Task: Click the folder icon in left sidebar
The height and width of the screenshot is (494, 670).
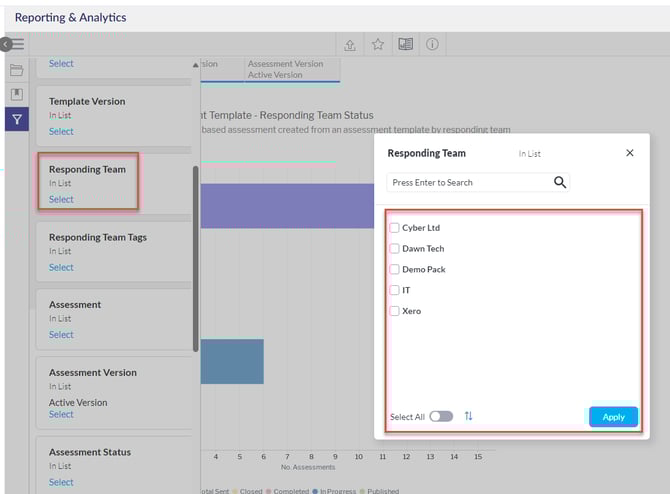Action: click(x=16, y=70)
